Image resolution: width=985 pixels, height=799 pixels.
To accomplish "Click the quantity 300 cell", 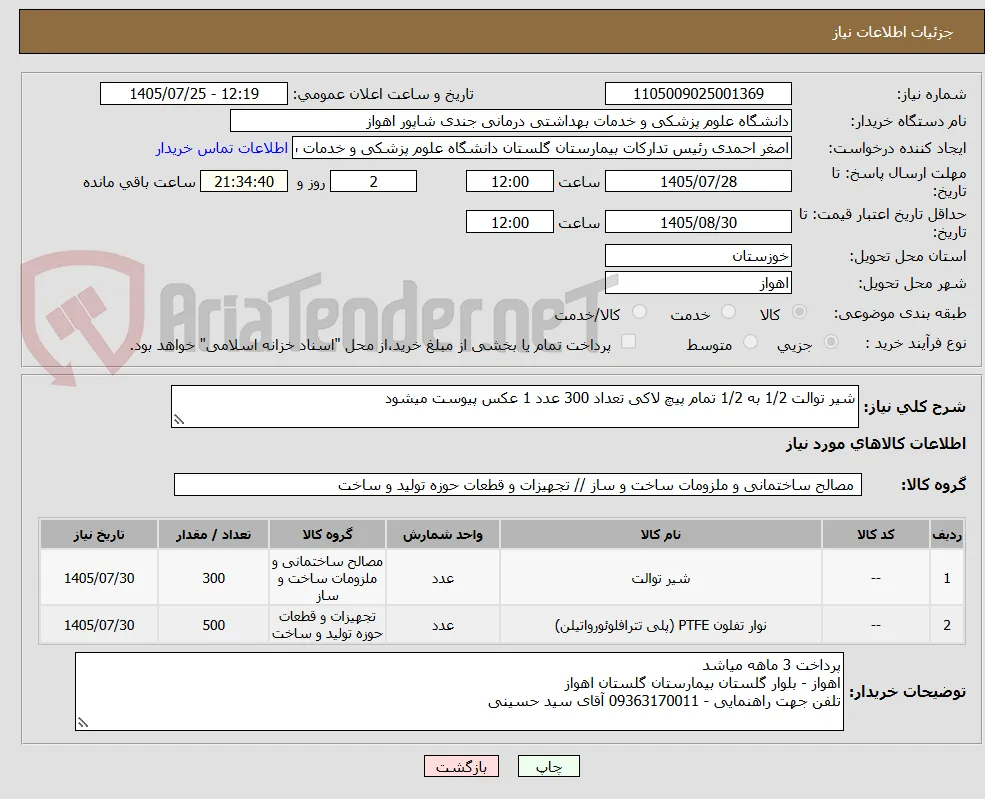I will [214, 578].
